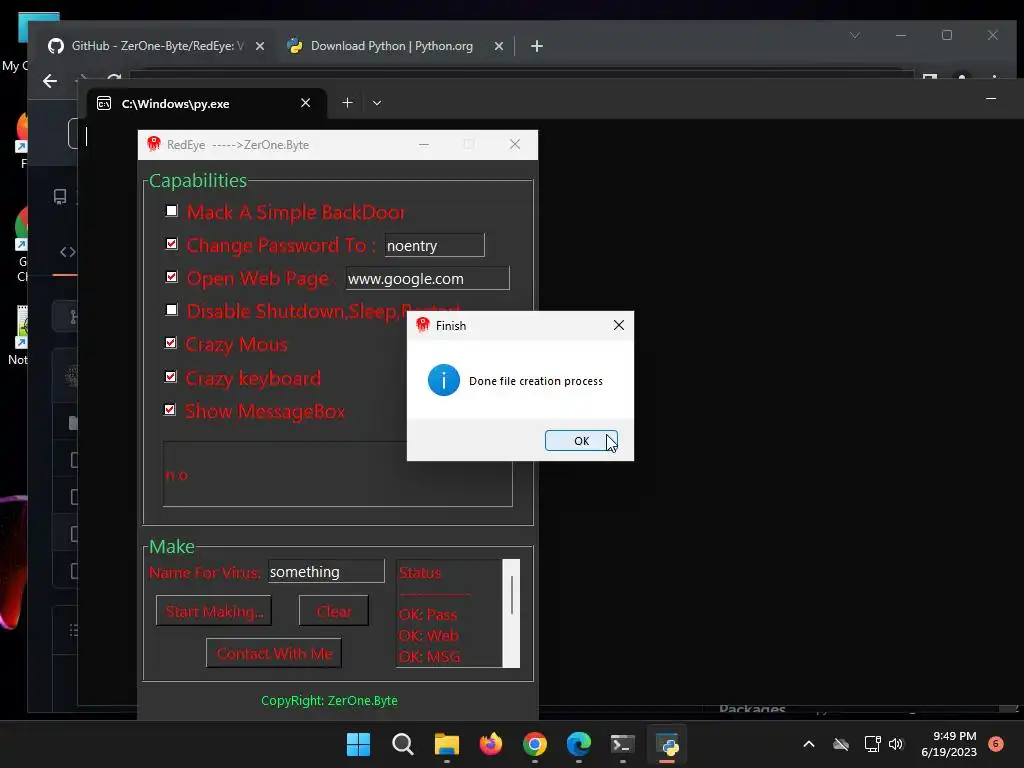1024x768 pixels.
Task: Click the browser back arrow
Action: 50,81
